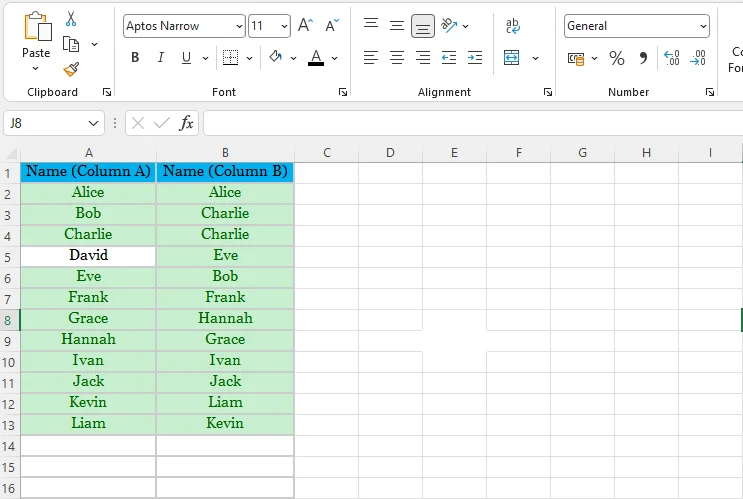Open Font settings dialog launcher
Viewport: 743px width, 499px height.
coord(343,92)
